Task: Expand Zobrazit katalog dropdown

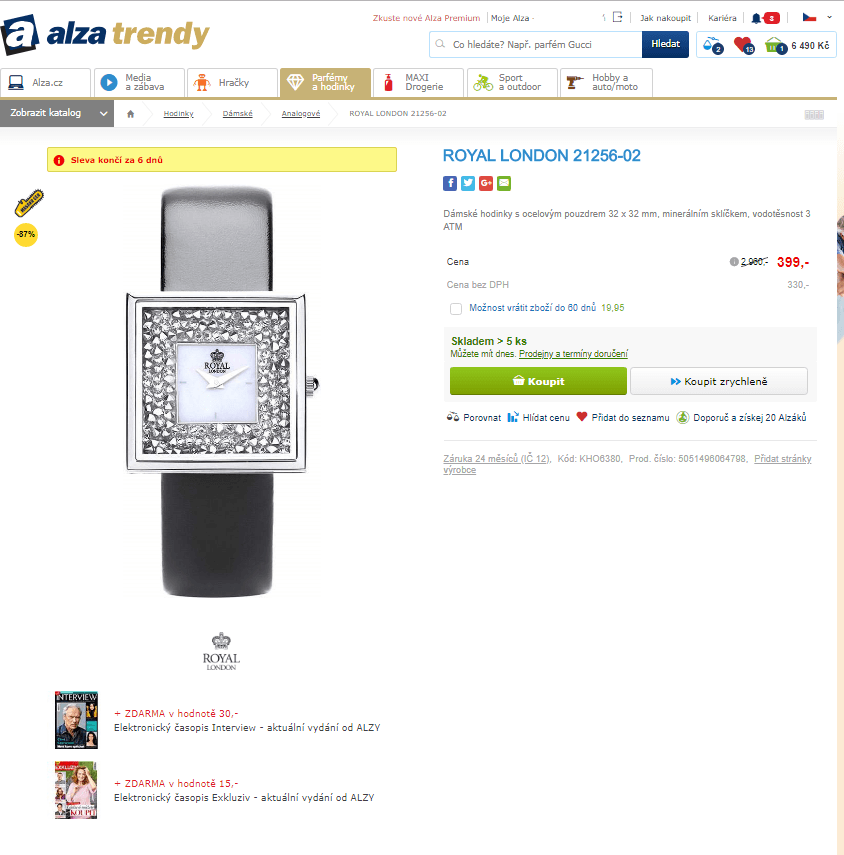Action: [57, 113]
